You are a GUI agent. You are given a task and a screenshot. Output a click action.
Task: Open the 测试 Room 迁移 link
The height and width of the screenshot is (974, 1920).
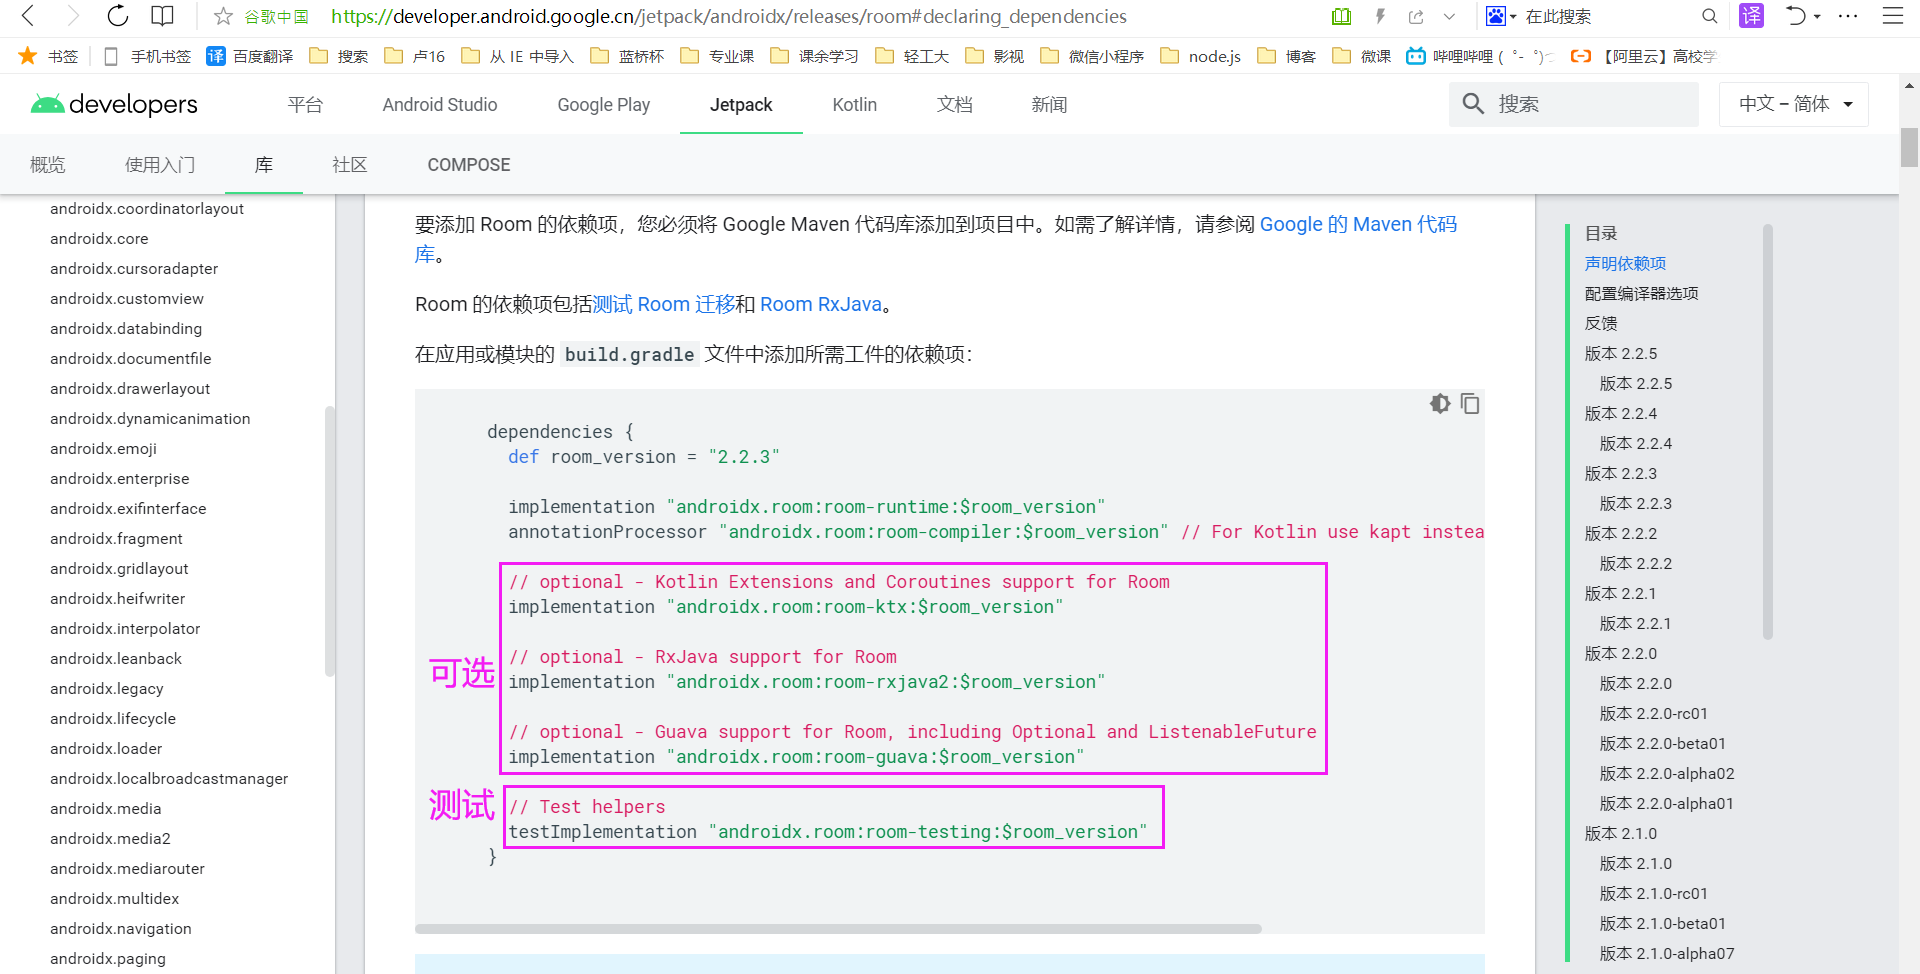click(x=664, y=304)
